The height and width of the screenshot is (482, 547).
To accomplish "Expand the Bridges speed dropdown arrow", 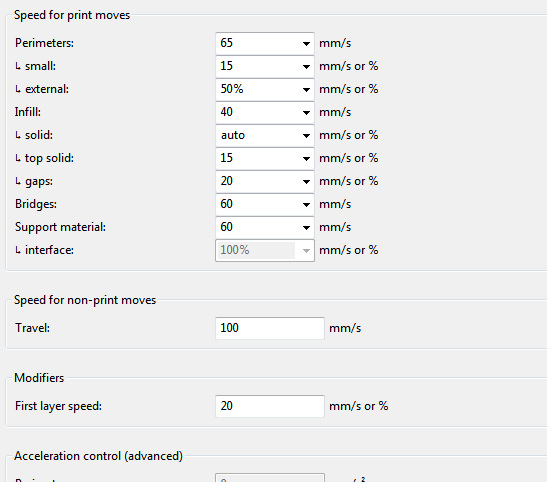I will (306, 205).
